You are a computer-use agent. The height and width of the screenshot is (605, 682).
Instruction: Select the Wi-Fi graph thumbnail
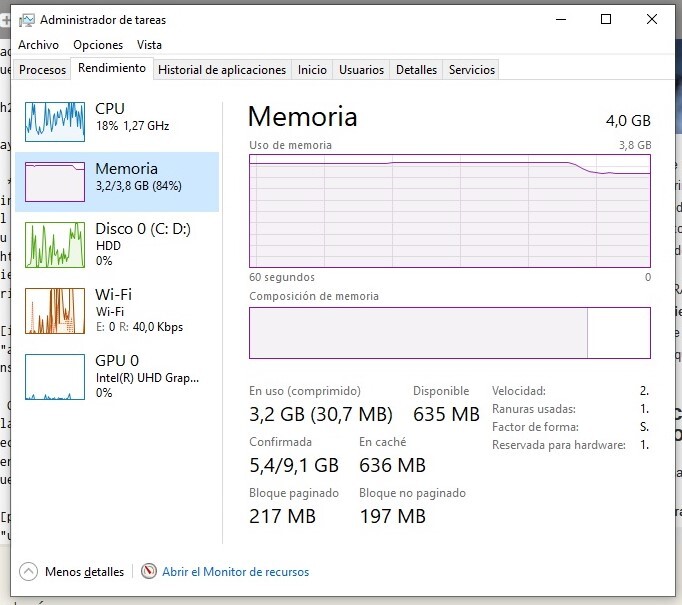tap(55, 311)
